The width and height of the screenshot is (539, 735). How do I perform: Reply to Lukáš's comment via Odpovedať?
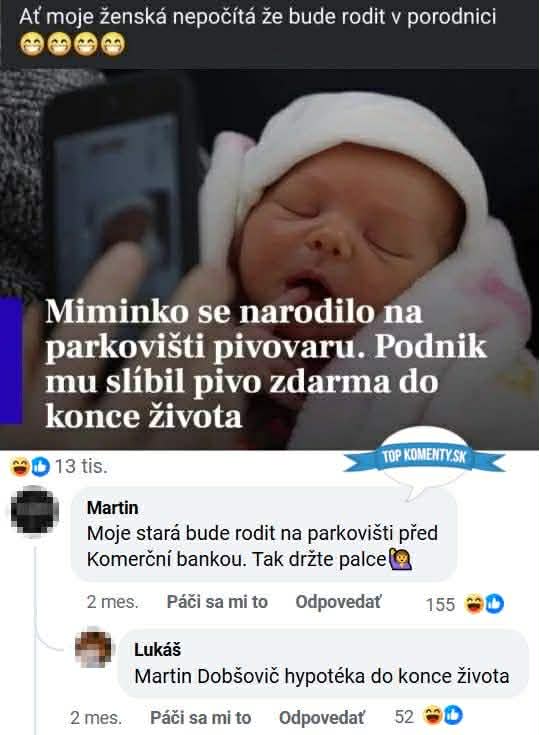pos(322,718)
